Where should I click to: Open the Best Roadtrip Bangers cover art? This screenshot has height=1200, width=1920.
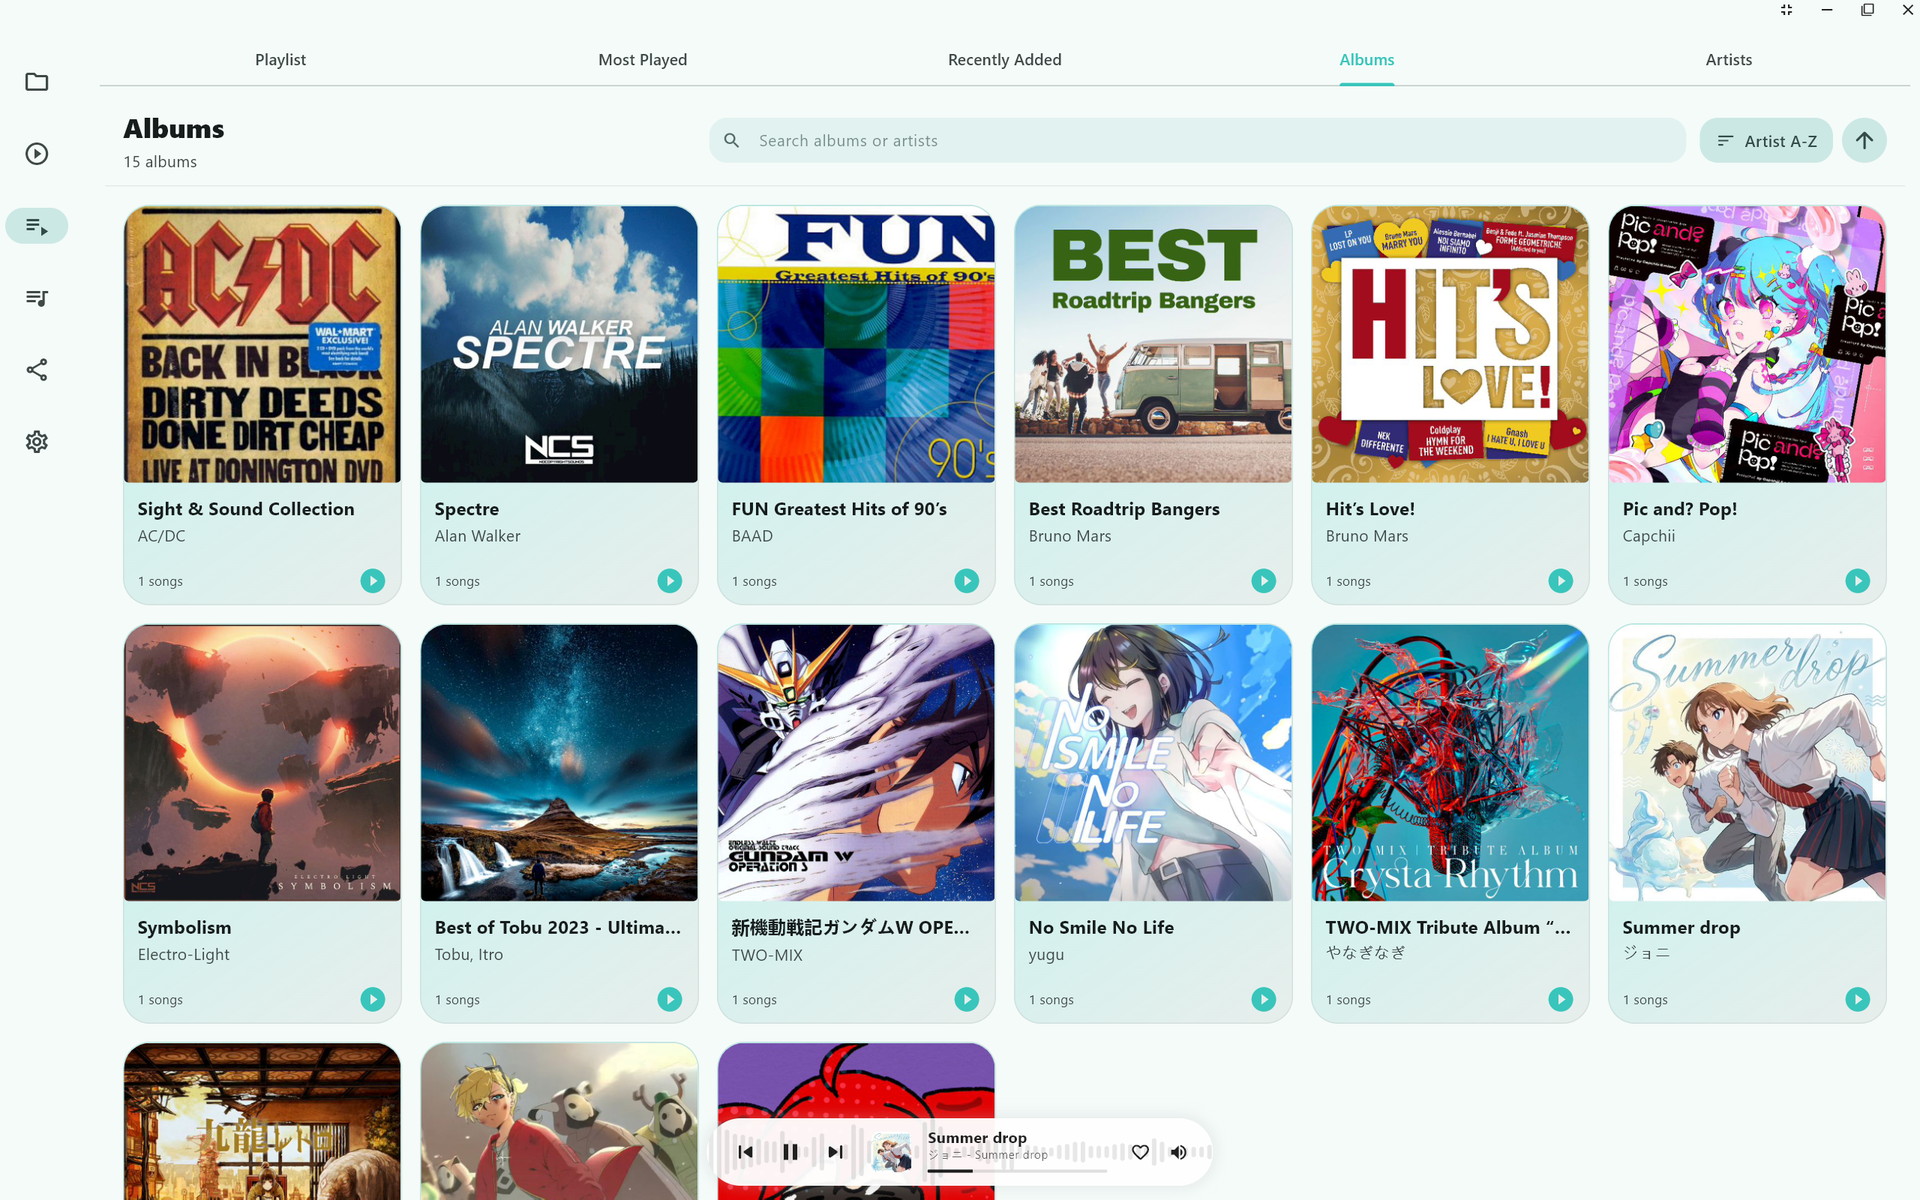tap(1153, 344)
